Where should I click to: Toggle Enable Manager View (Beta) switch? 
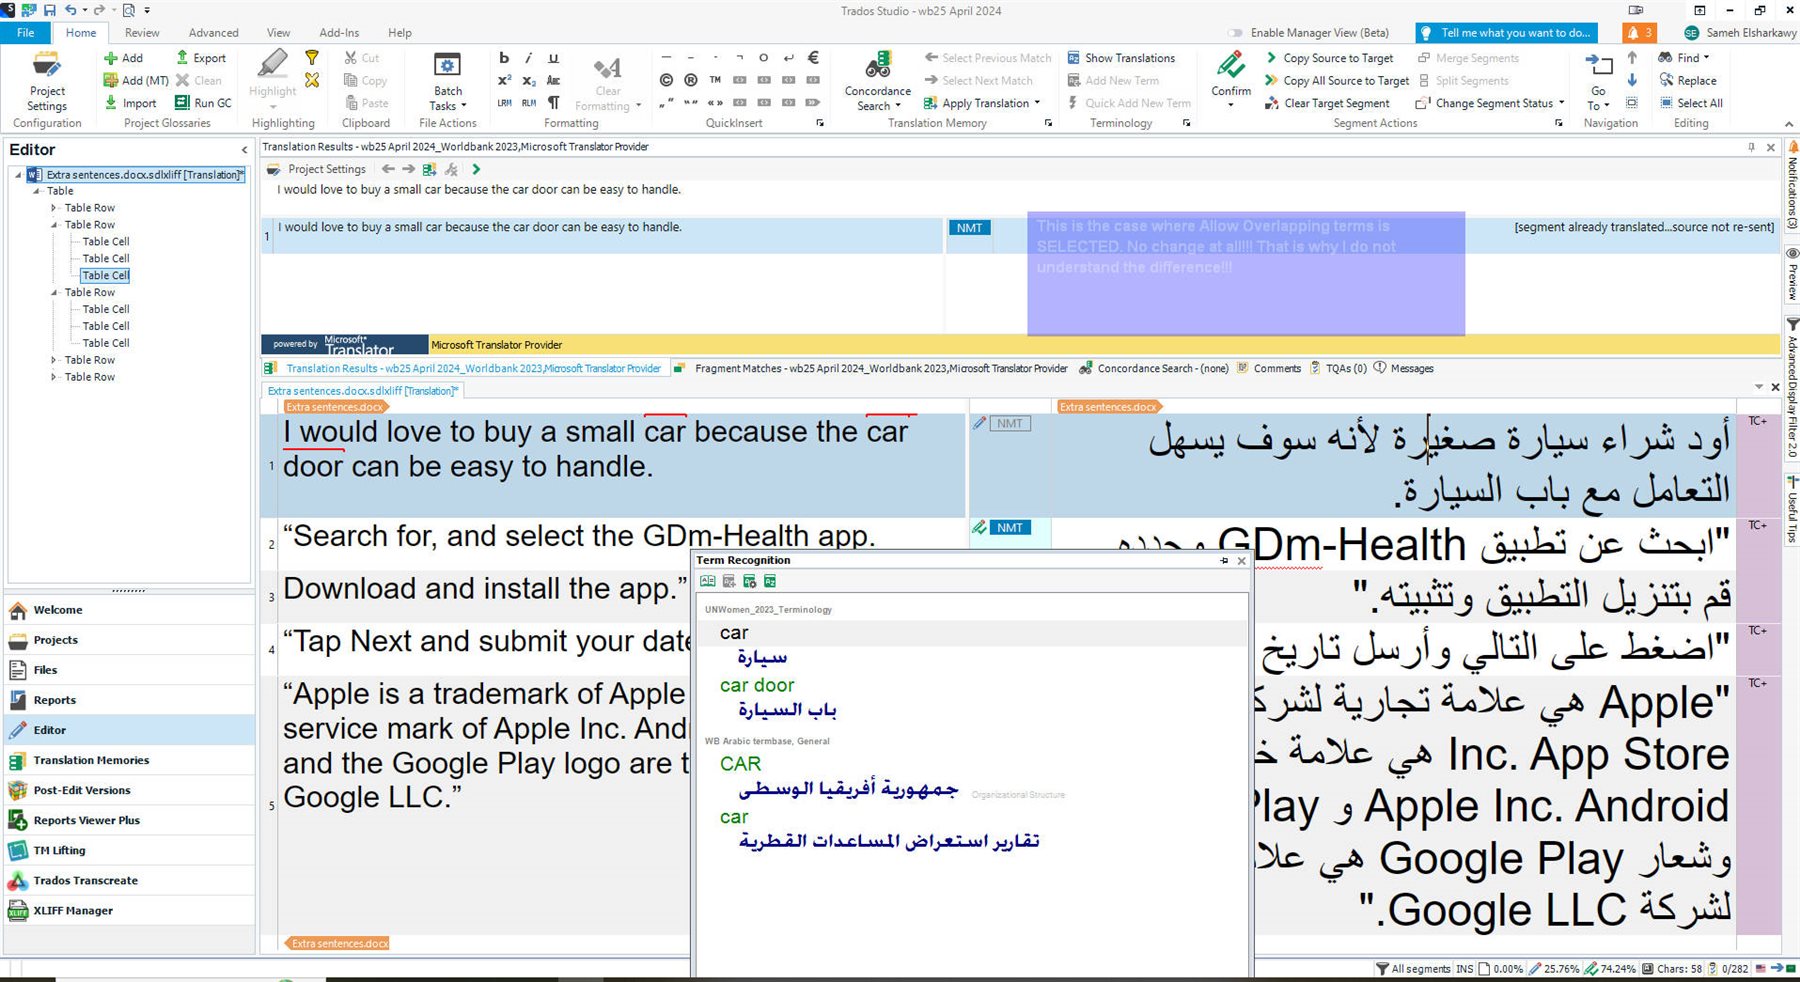tap(1237, 33)
